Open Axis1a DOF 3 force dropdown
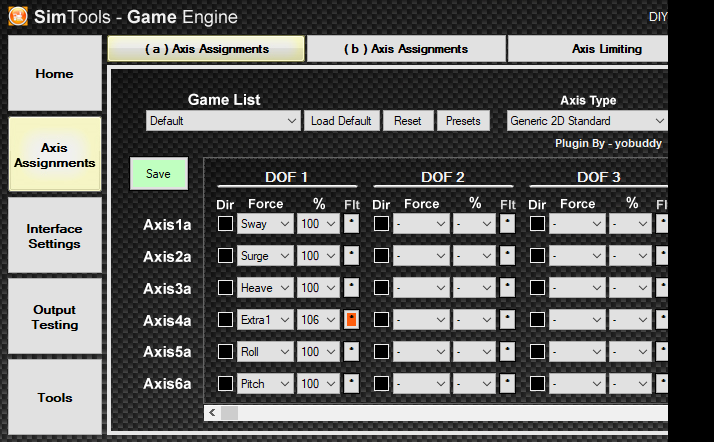 tap(577, 224)
